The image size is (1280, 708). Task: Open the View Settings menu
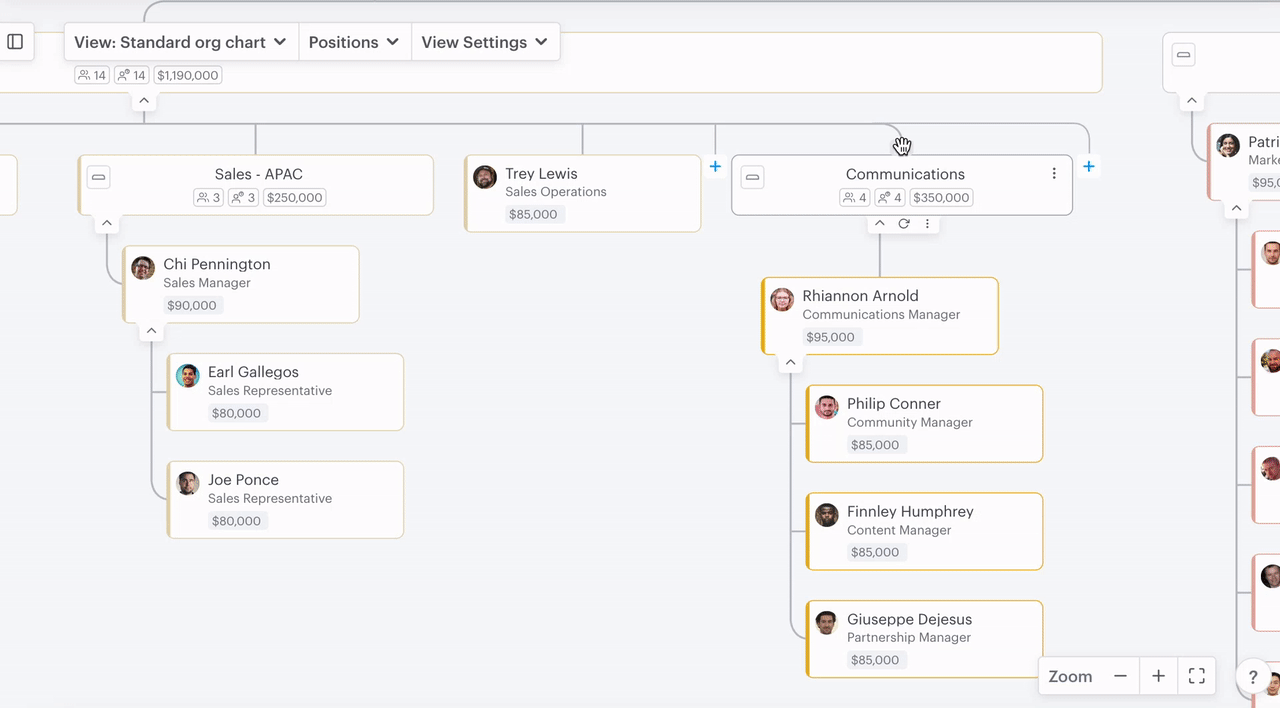[485, 42]
